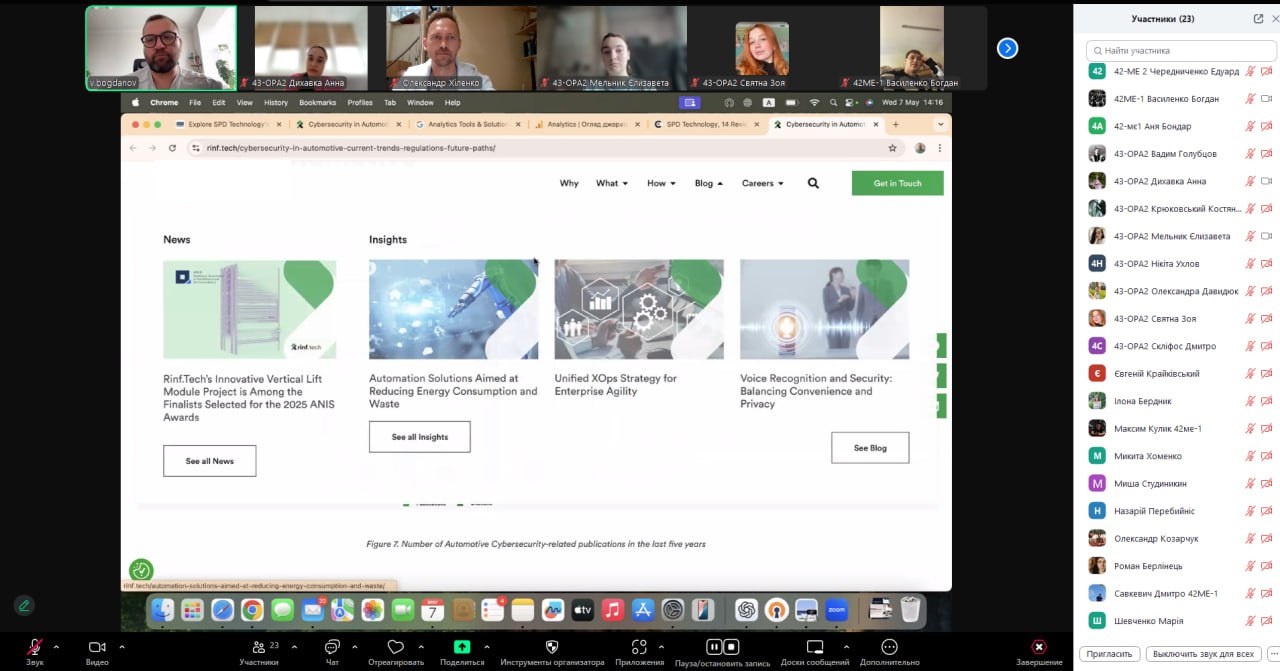Toggle muted mic icon for Мельник Єлизавета

(1250, 236)
